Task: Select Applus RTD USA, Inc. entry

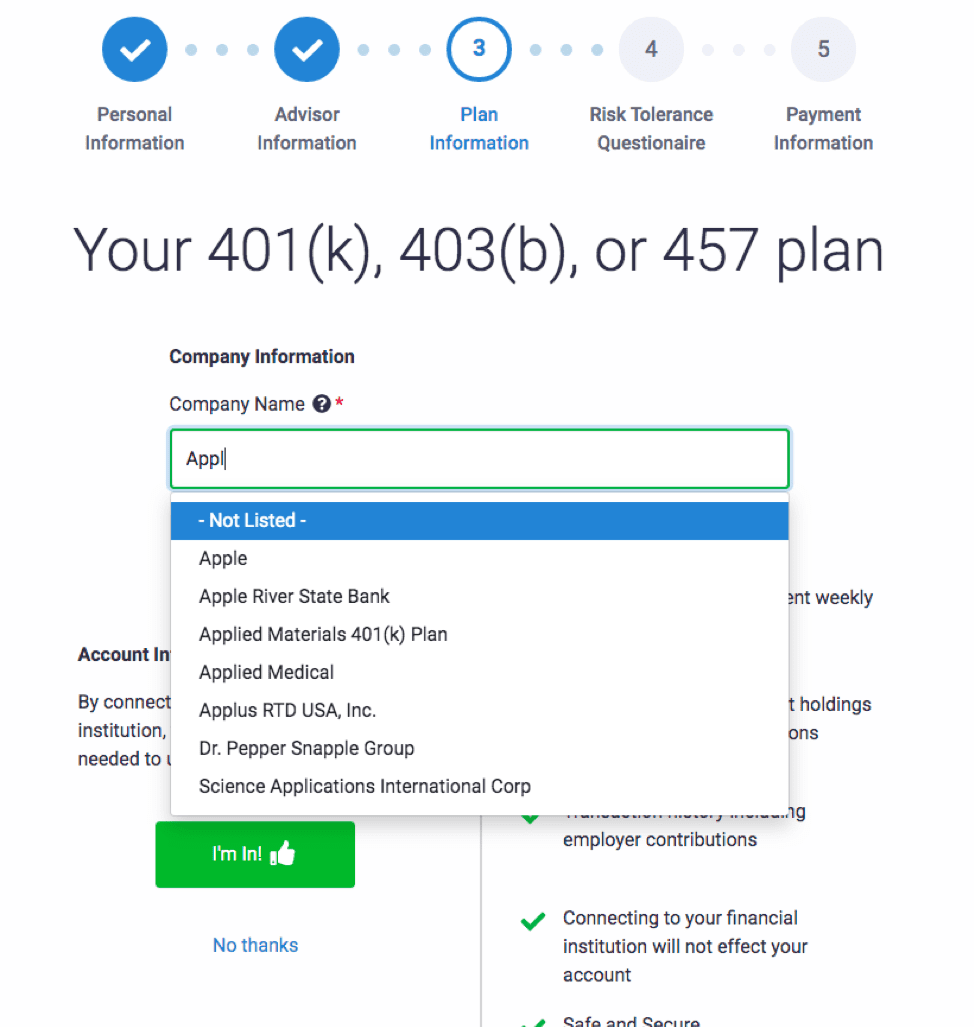Action: [x=287, y=710]
